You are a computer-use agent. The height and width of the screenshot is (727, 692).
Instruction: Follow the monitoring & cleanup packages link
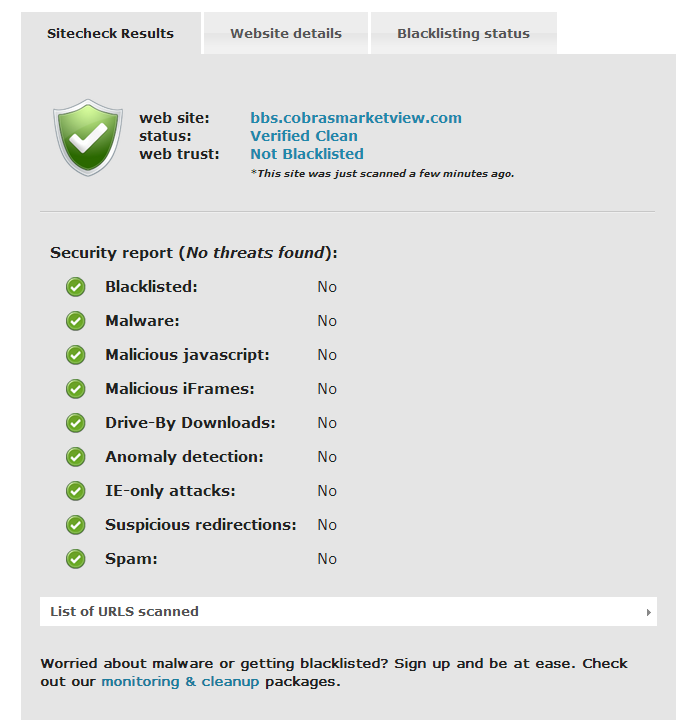pyautogui.click(x=180, y=682)
